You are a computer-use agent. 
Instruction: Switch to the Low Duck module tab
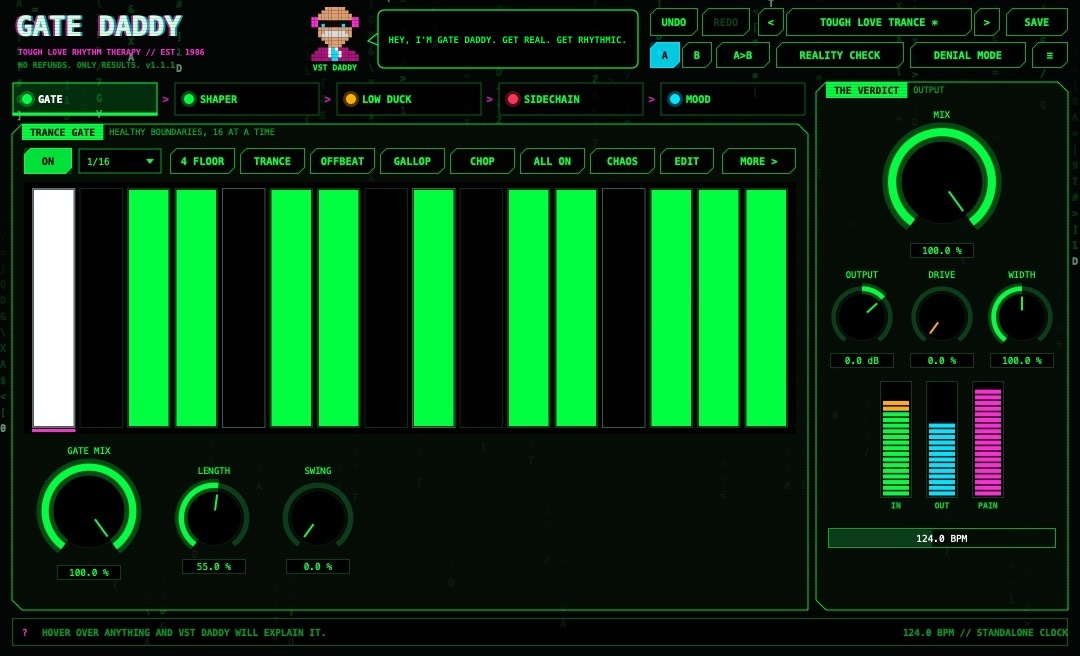(408, 99)
